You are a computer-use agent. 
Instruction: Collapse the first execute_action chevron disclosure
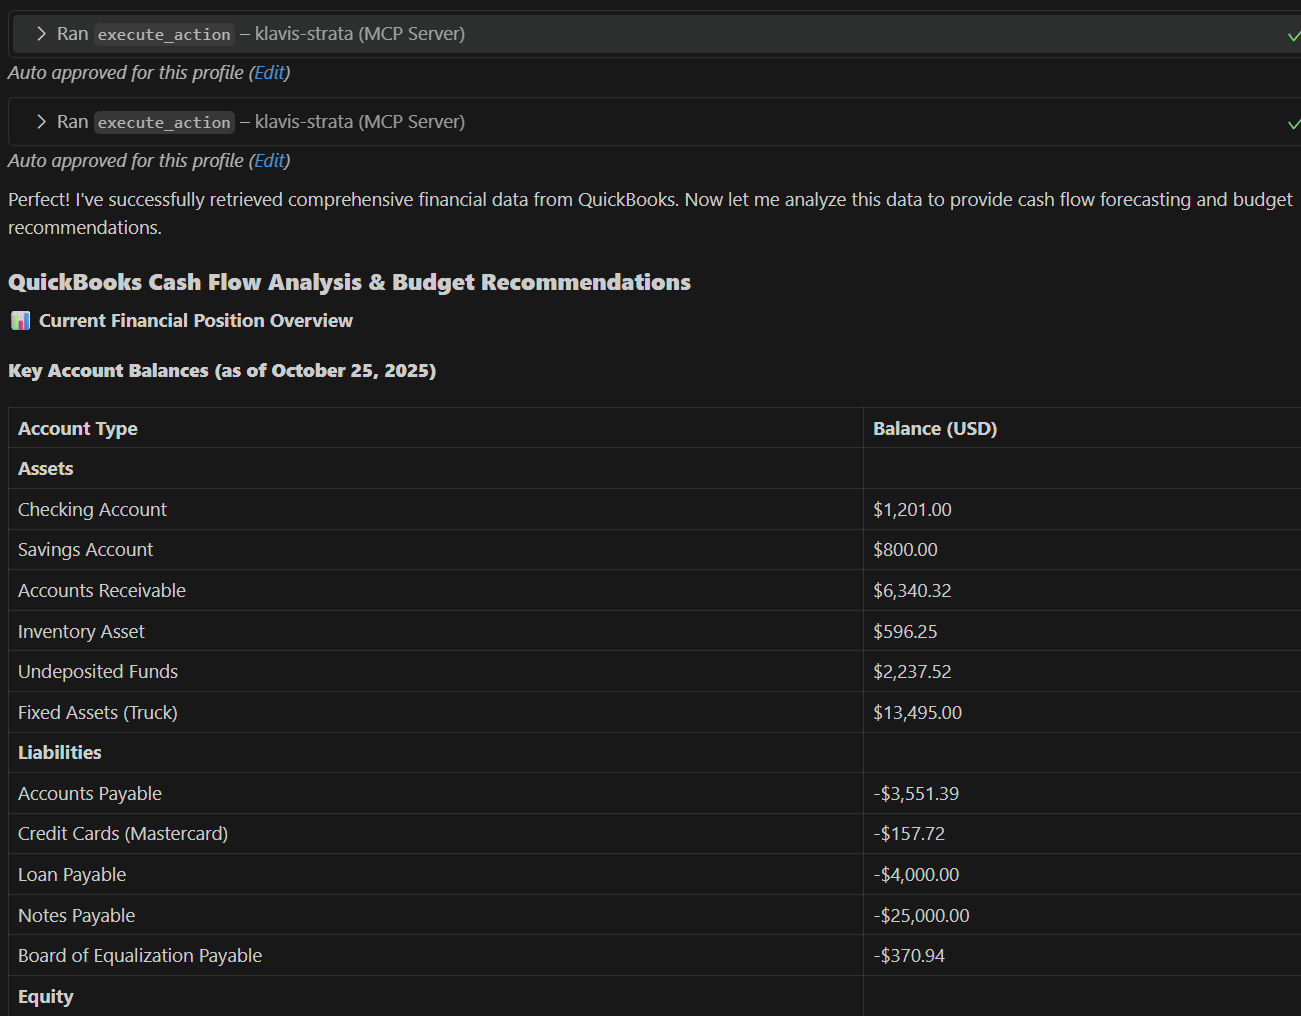pyautogui.click(x=39, y=33)
